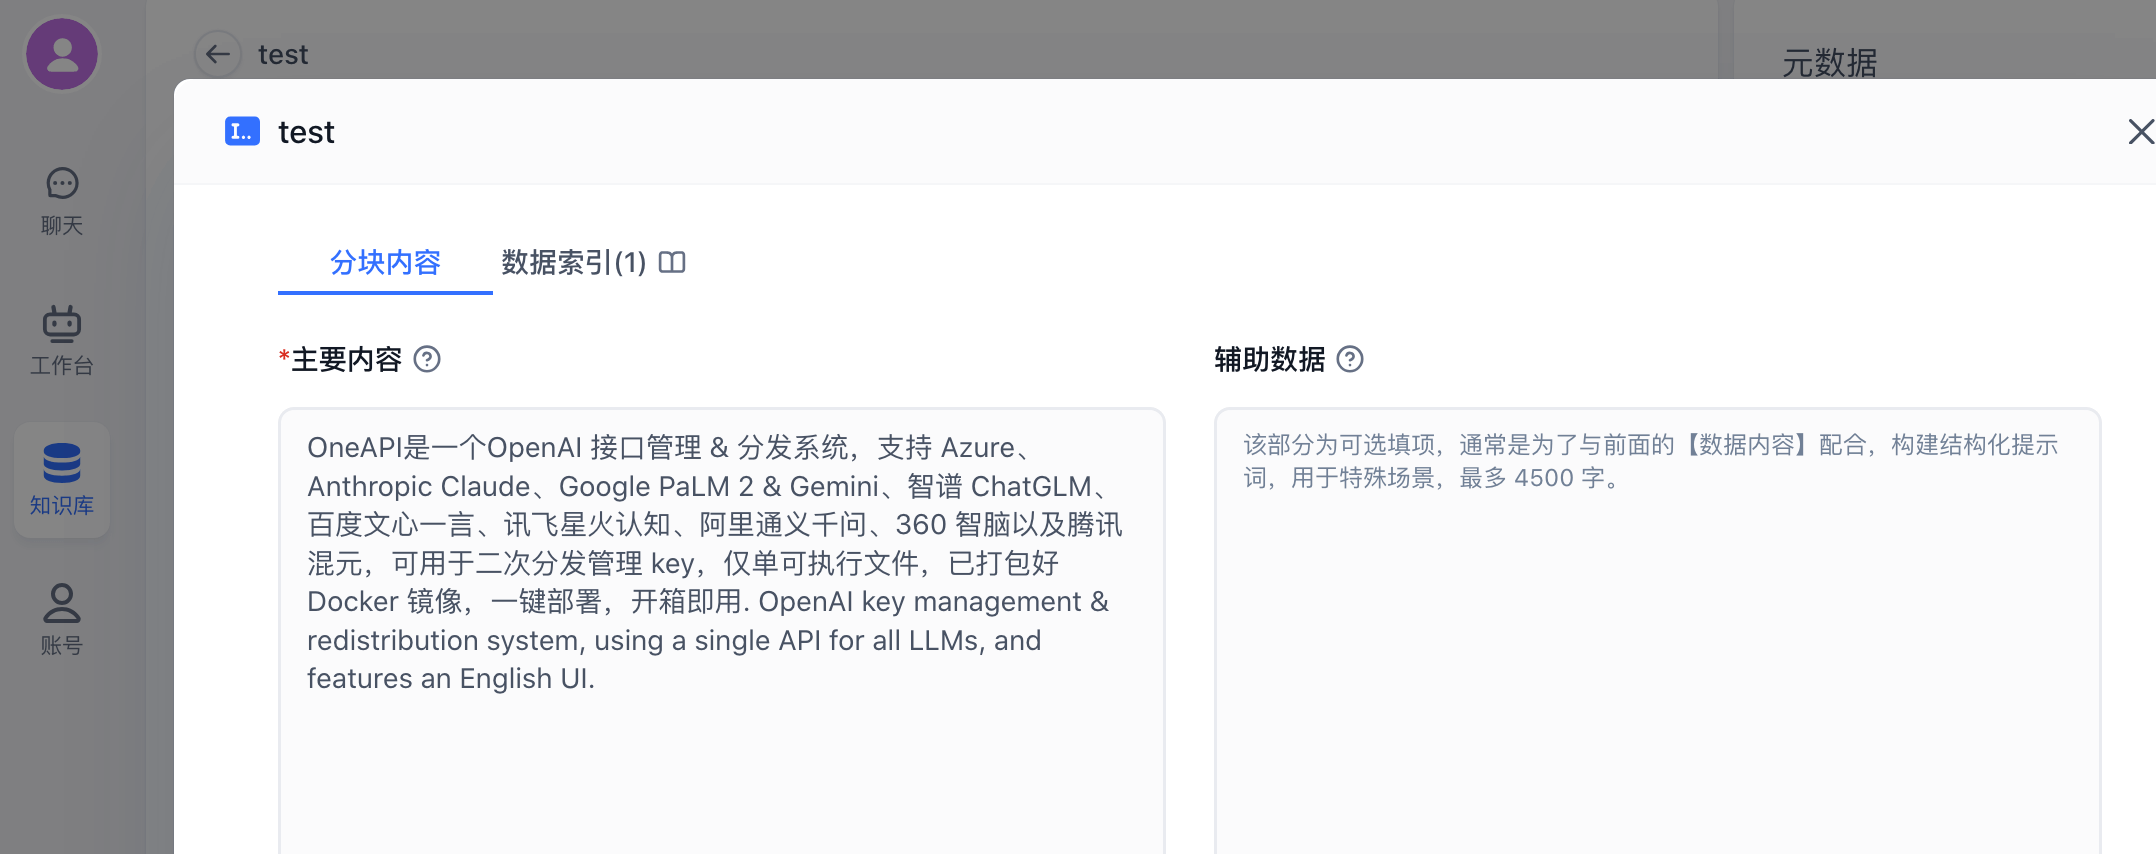Close the test dialog
Image resolution: width=2156 pixels, height=854 pixels.
[2140, 131]
